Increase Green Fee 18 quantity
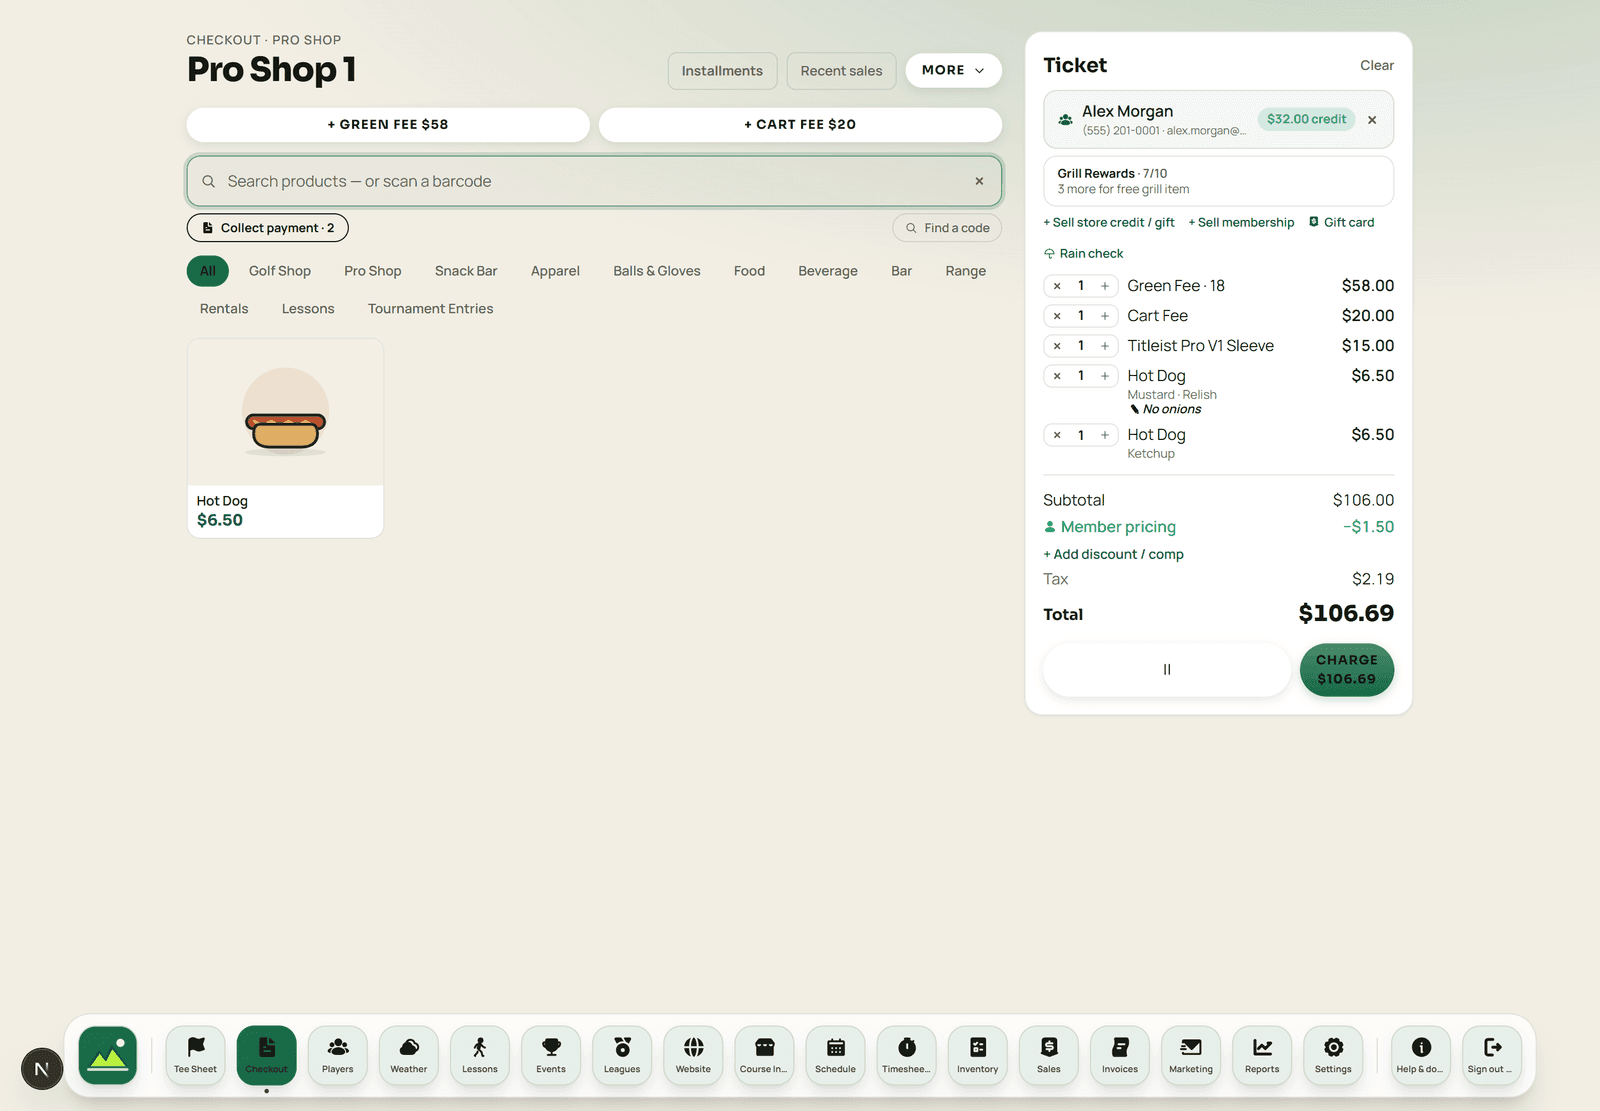The image size is (1600, 1111). 1105,286
